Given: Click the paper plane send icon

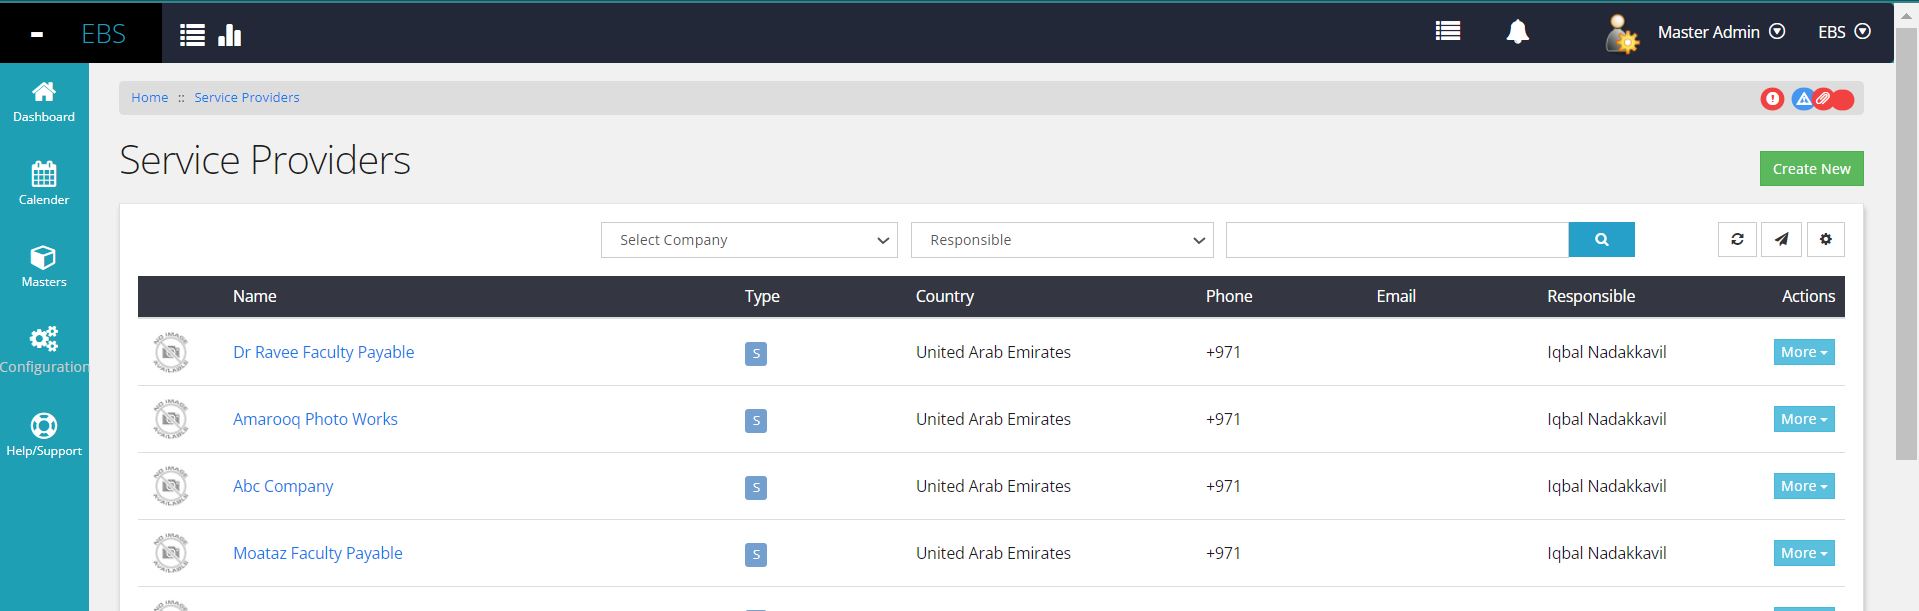Looking at the screenshot, I should 1781,240.
